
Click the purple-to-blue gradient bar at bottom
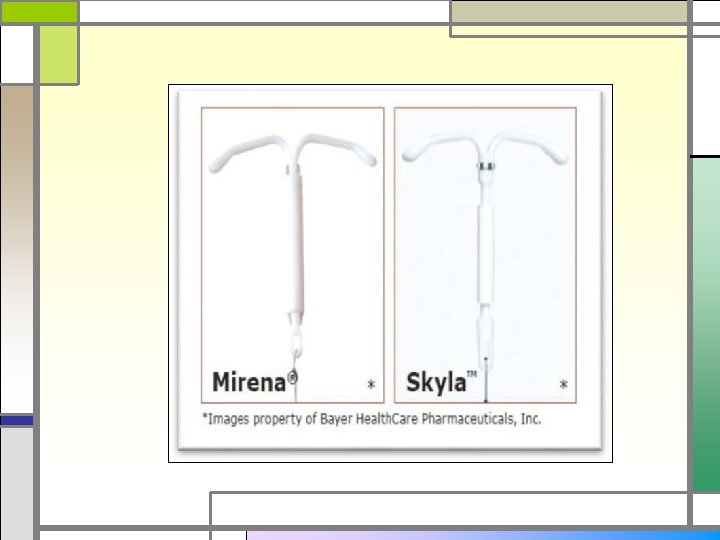pyautogui.click(x=484, y=536)
